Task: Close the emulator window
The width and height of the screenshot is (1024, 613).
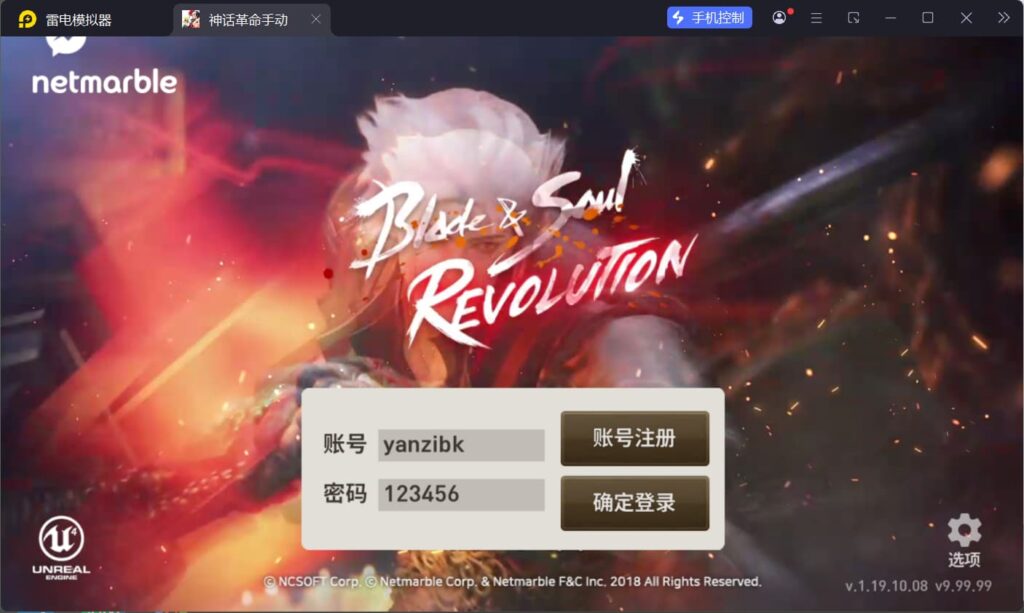Action: pos(966,18)
